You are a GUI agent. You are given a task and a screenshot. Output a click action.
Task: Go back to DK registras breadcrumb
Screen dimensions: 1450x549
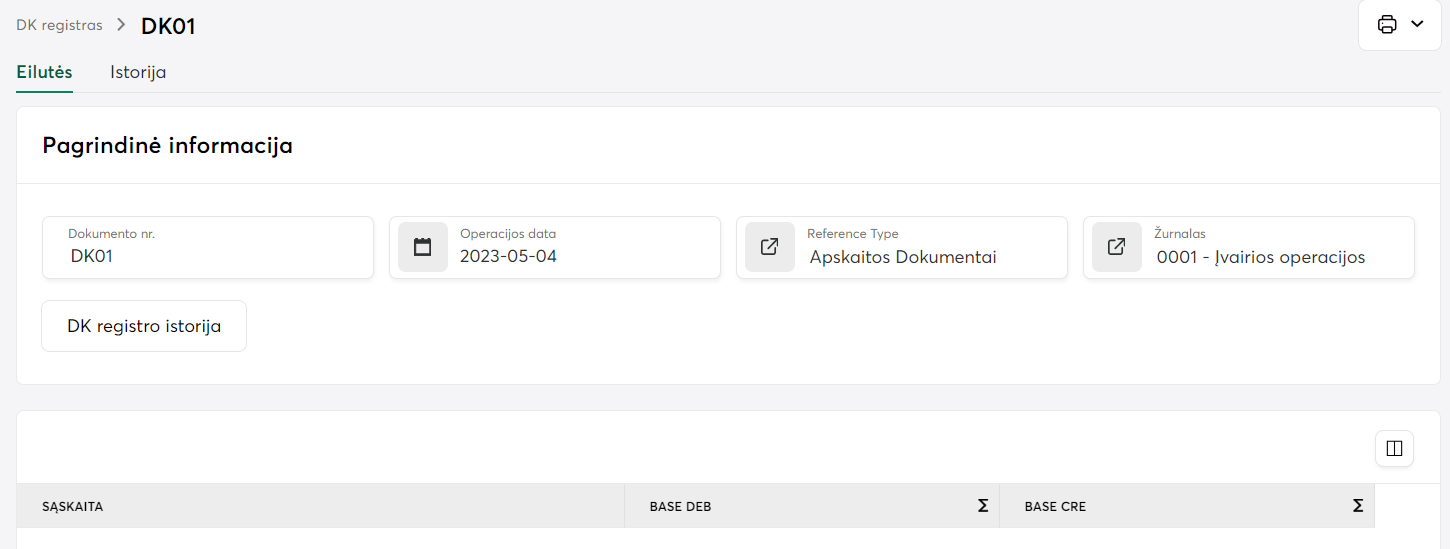pyautogui.click(x=59, y=25)
